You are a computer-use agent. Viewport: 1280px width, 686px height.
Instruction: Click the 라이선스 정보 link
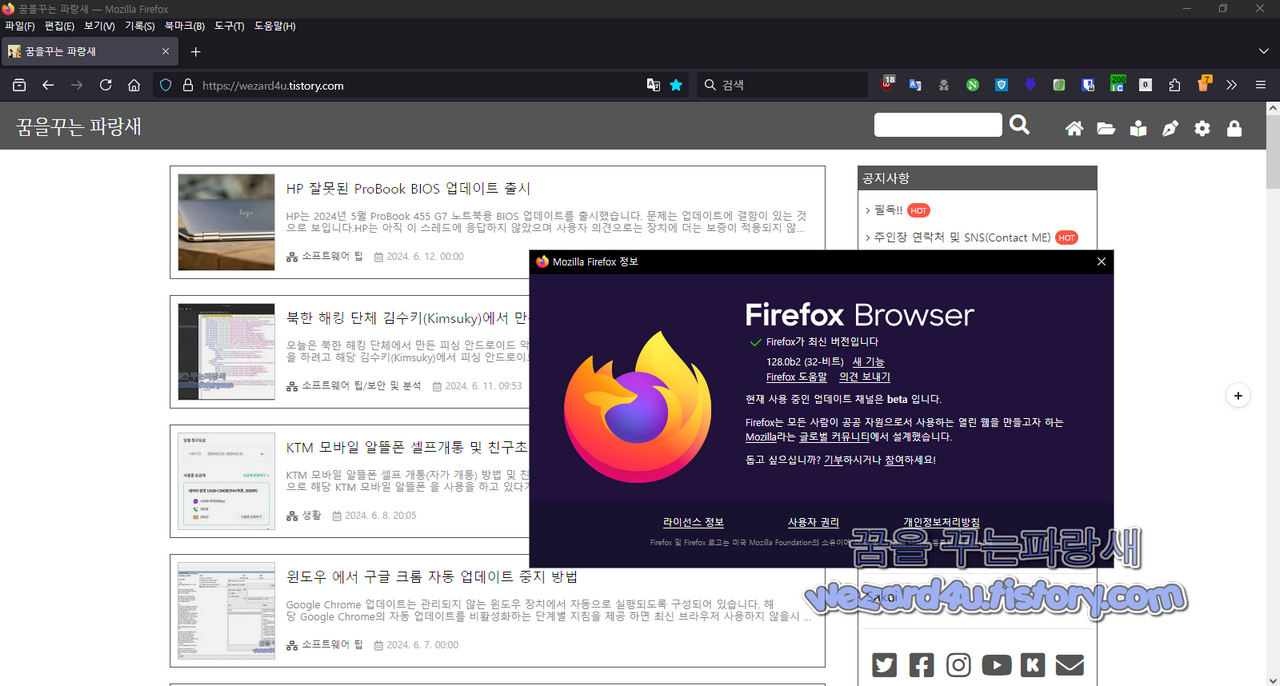pyautogui.click(x=693, y=522)
